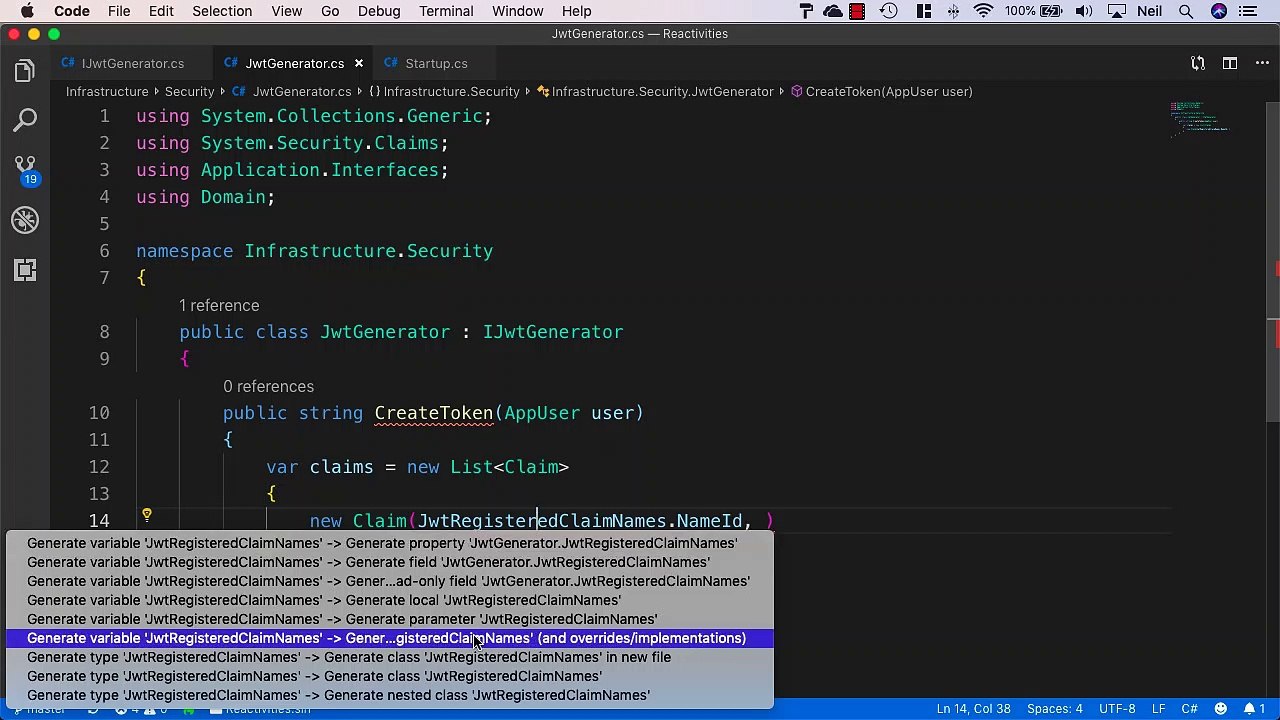Choose Generate nested class 'JwtRegisteredClaimNames'
The image size is (1280, 720).
[390, 695]
